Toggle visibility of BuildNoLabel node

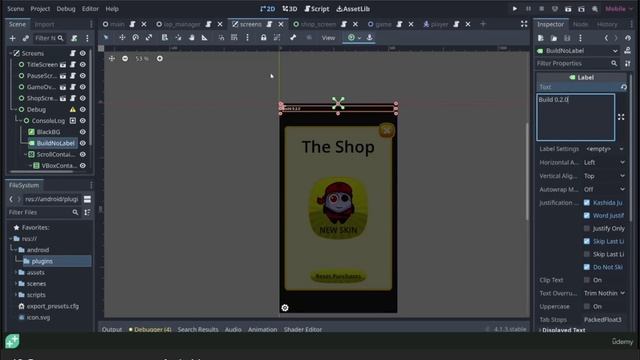tap(83, 143)
